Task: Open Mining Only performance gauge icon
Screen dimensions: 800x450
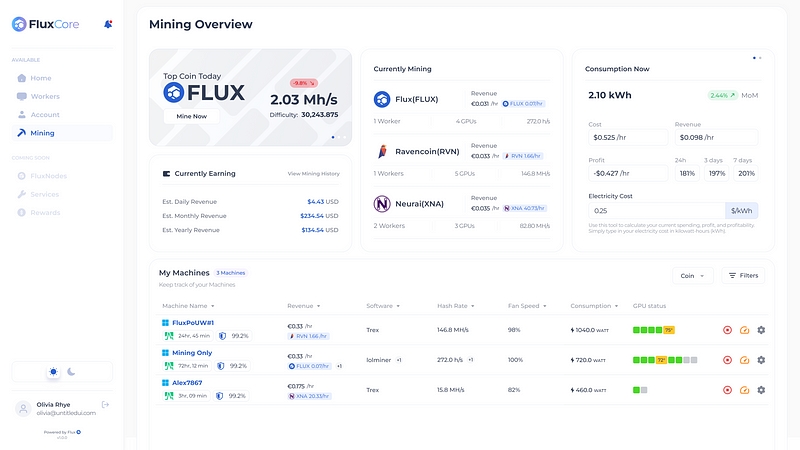Action: click(x=744, y=360)
